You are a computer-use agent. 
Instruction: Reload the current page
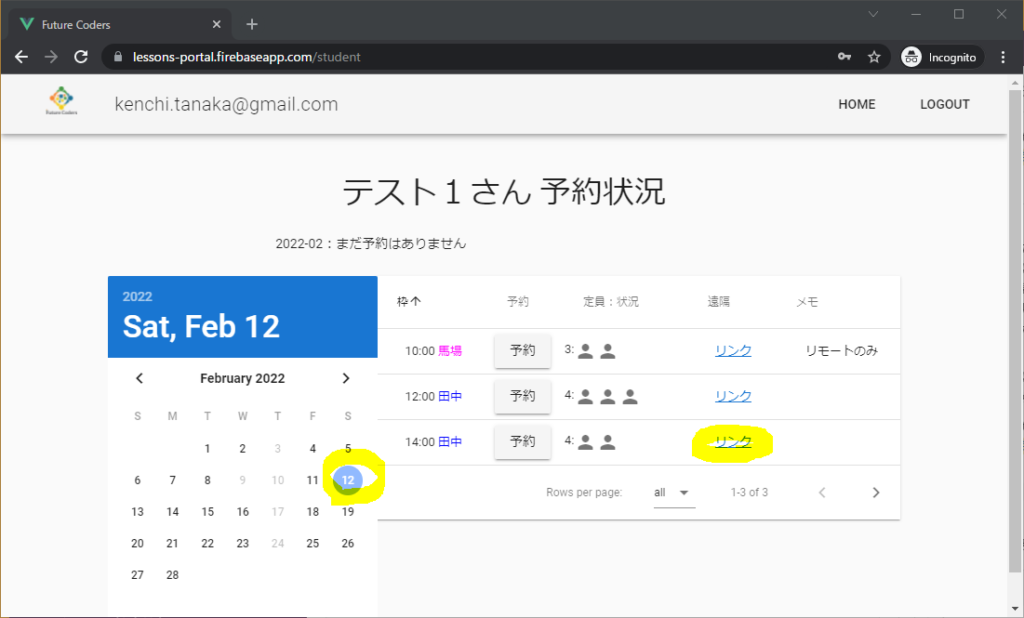click(81, 57)
